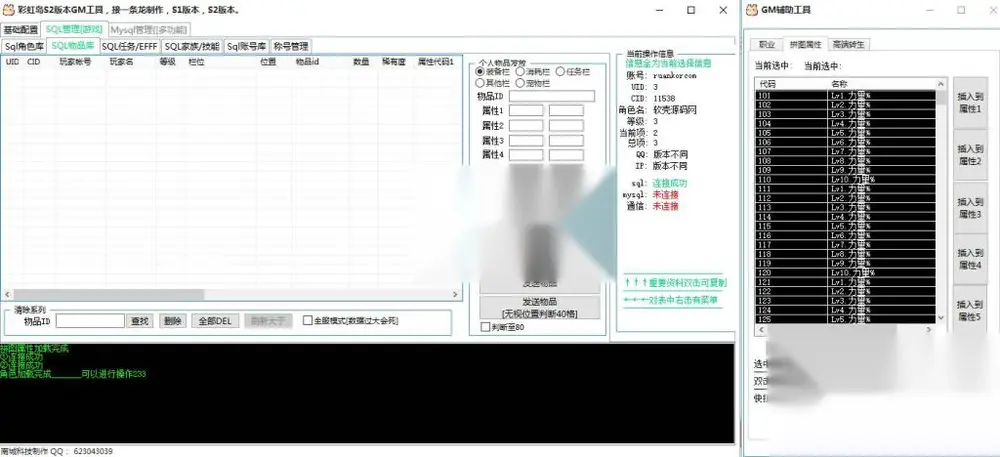Image resolution: width=1000 pixels, height=457 pixels.
Task: Click the 物品ID field in 清除系列
Action: tap(90, 321)
